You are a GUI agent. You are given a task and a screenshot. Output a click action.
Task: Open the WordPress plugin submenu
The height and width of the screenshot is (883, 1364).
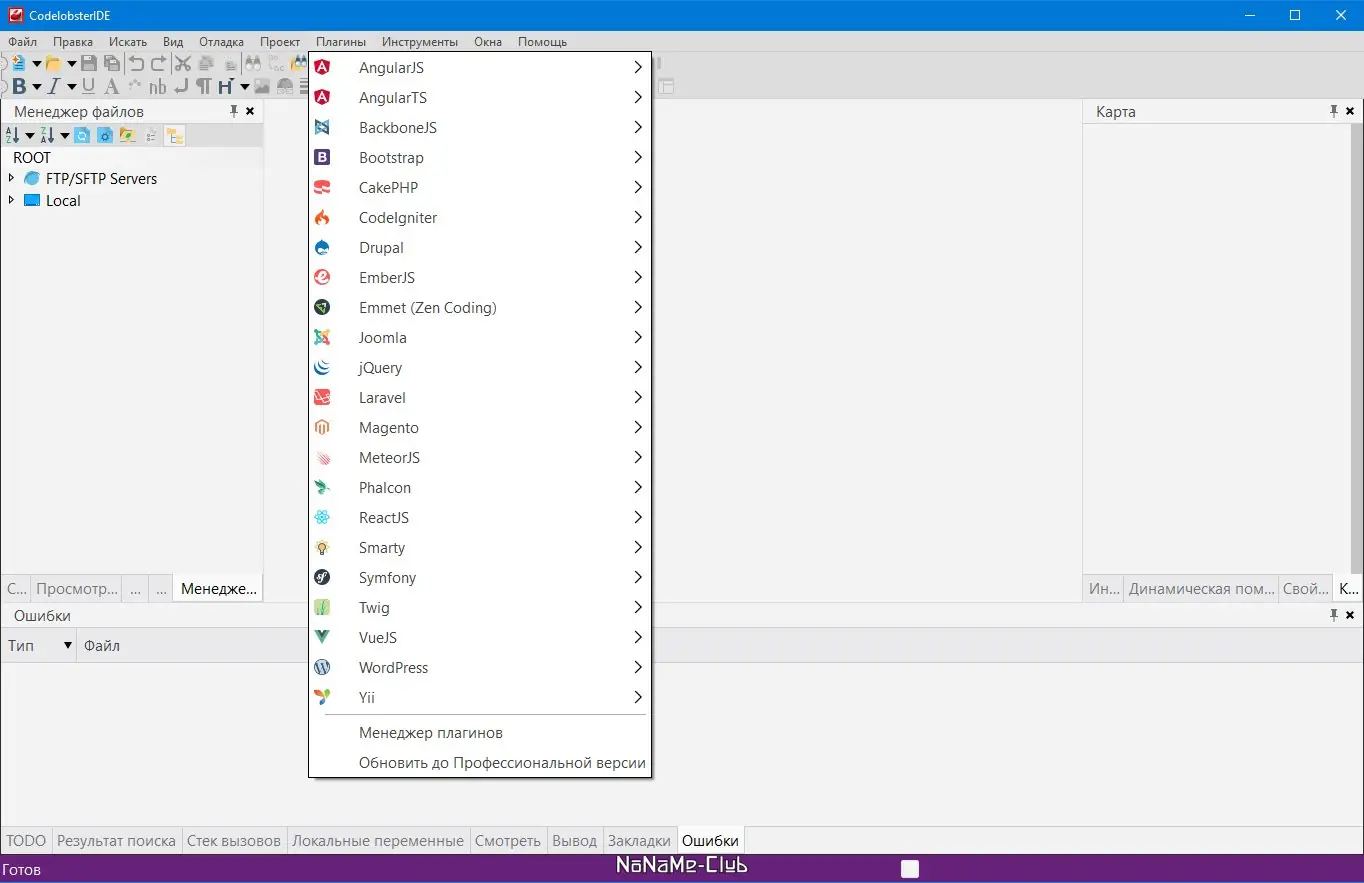[480, 668]
